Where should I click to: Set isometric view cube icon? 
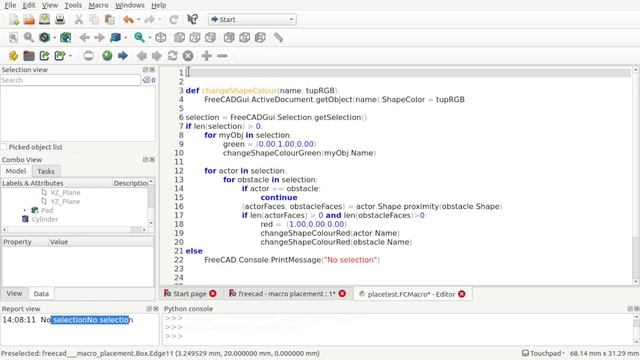161,38
